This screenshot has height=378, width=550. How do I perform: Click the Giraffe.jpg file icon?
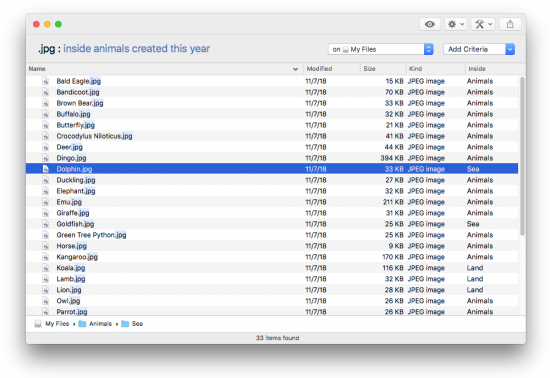click(46, 213)
